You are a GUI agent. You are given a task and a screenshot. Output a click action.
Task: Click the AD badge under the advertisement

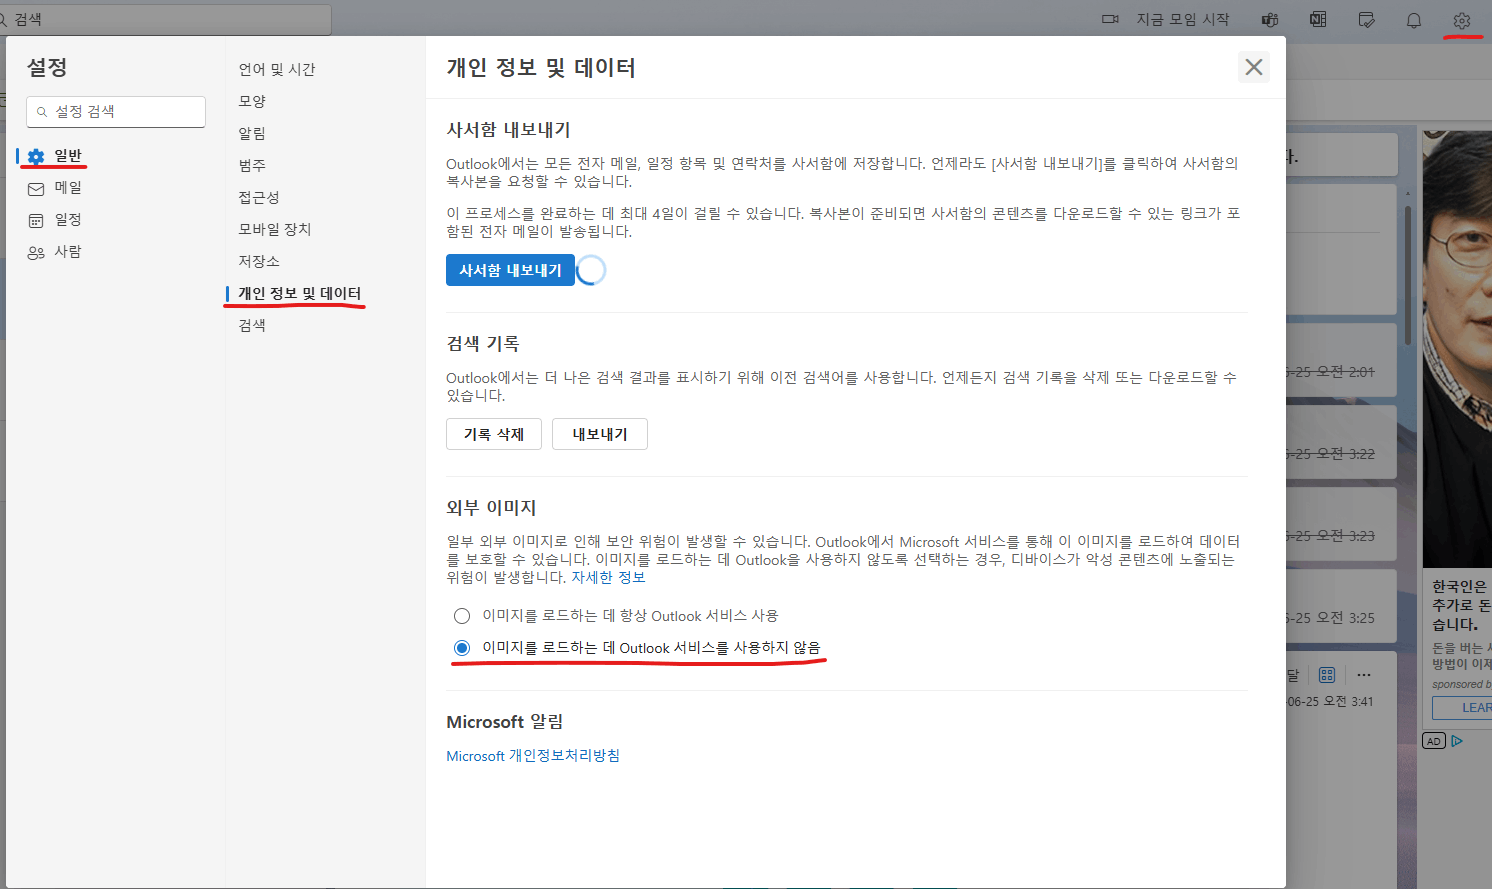[1434, 741]
